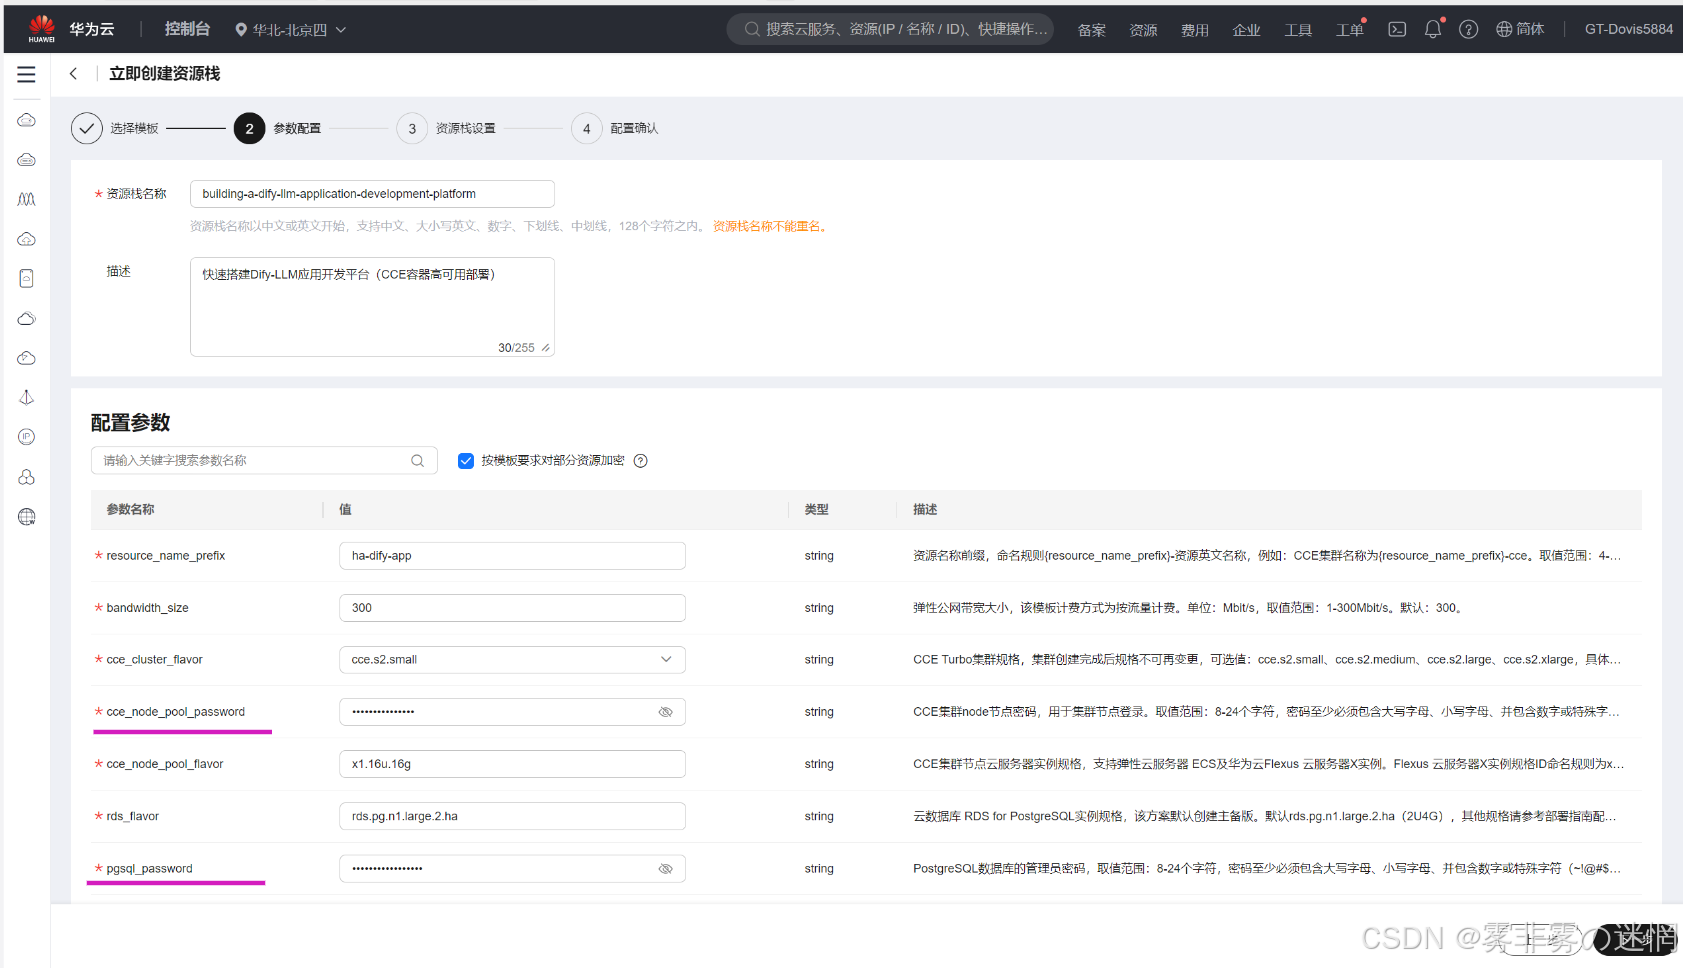Open the 华北-北京四 region selector
This screenshot has width=1683, height=968.
coord(290,29)
